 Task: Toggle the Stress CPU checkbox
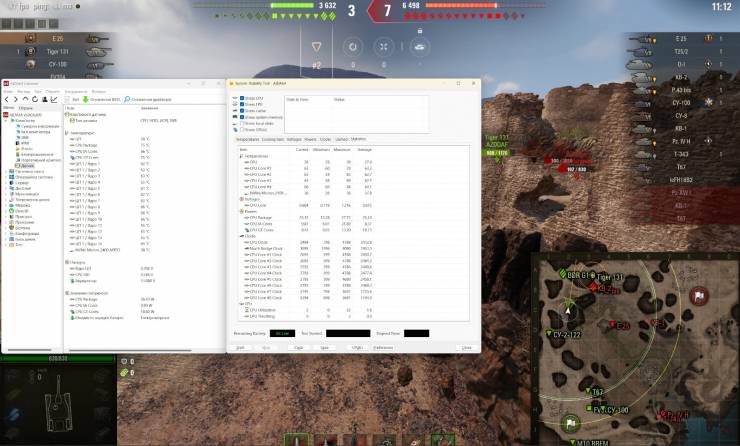click(242, 98)
